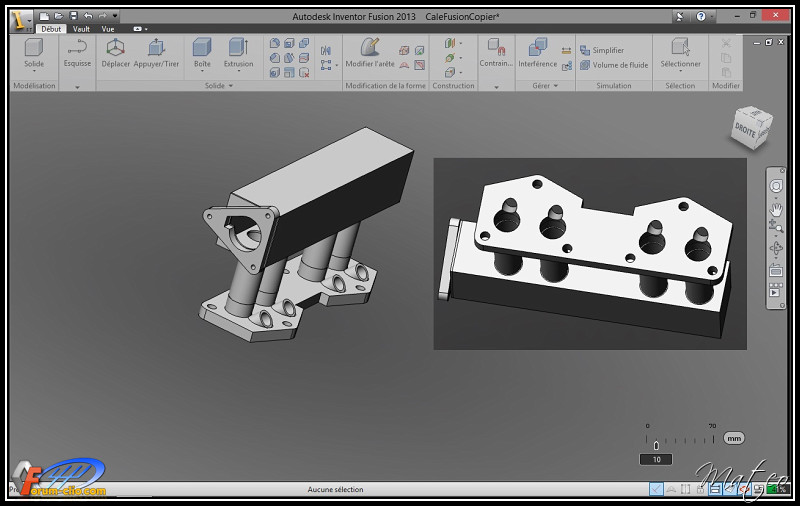Image resolution: width=800 pixels, height=506 pixels.
Task: Toggle the lock icon in the status bar
Action: coord(700,489)
